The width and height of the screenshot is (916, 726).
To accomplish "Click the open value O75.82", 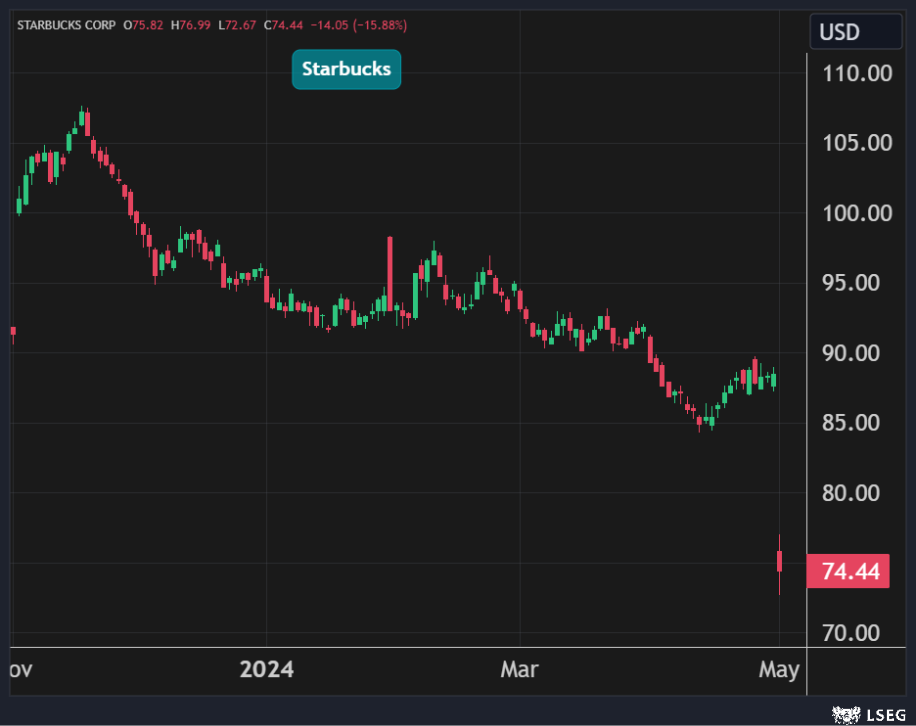I will click(x=144, y=24).
